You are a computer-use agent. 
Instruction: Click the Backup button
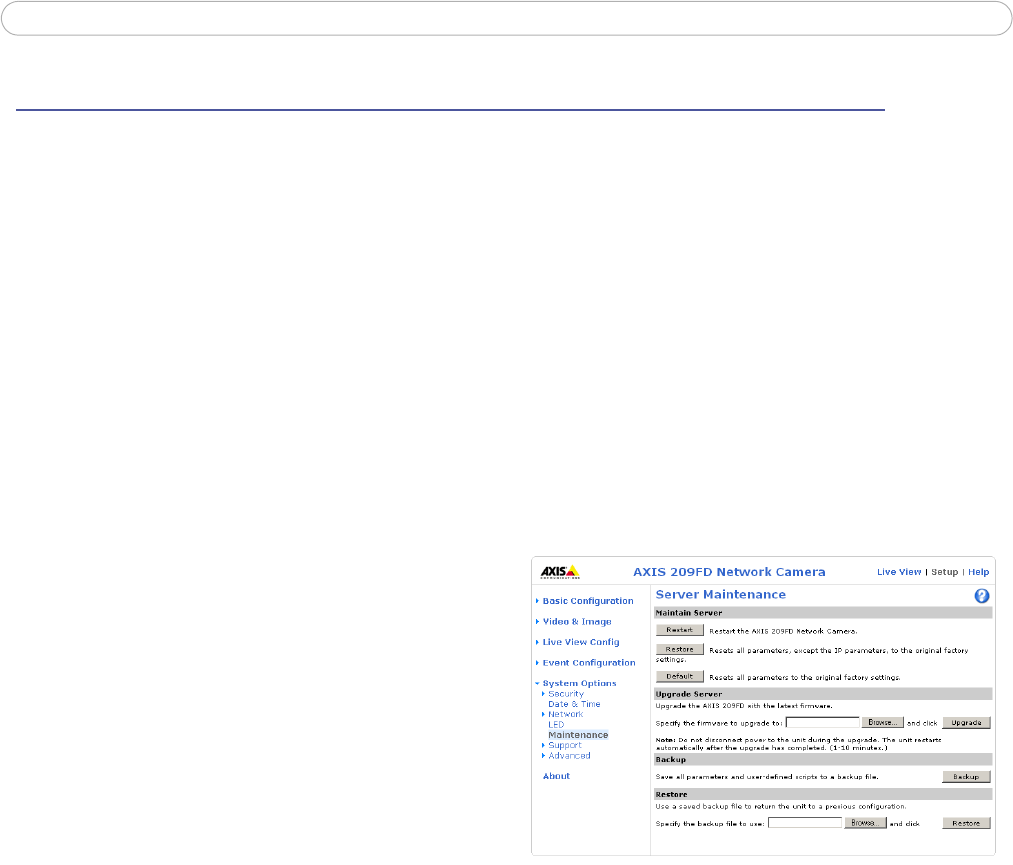(966, 776)
